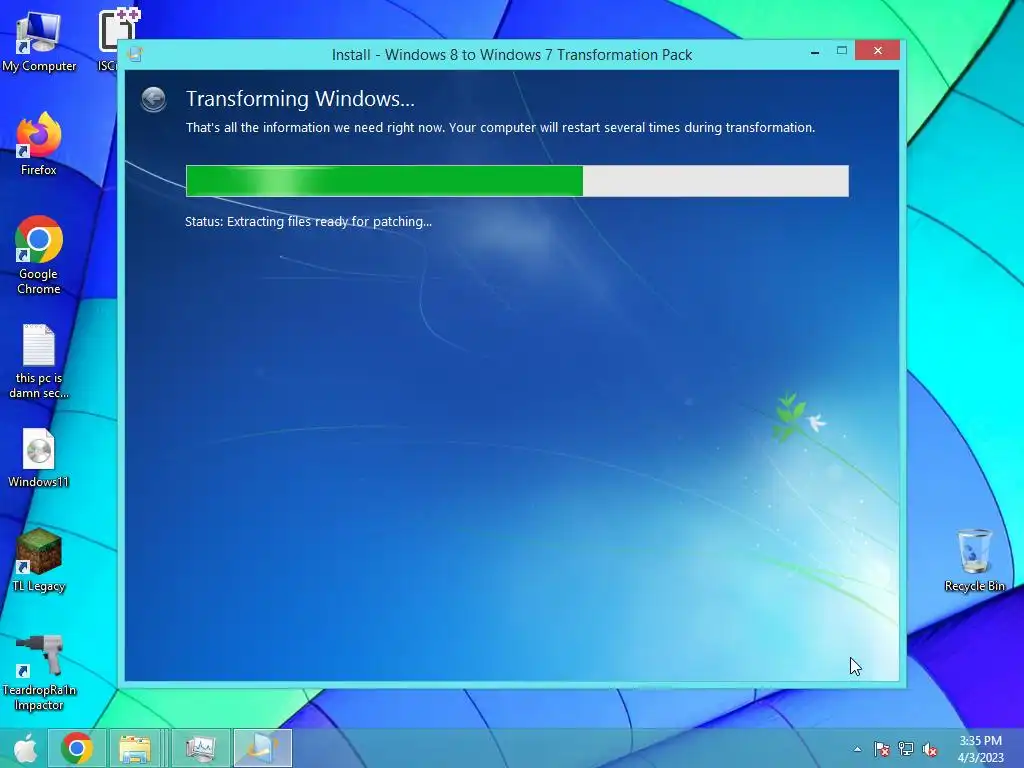Click the back arrow in the installer
This screenshot has width=1024, height=768.
coord(153,99)
